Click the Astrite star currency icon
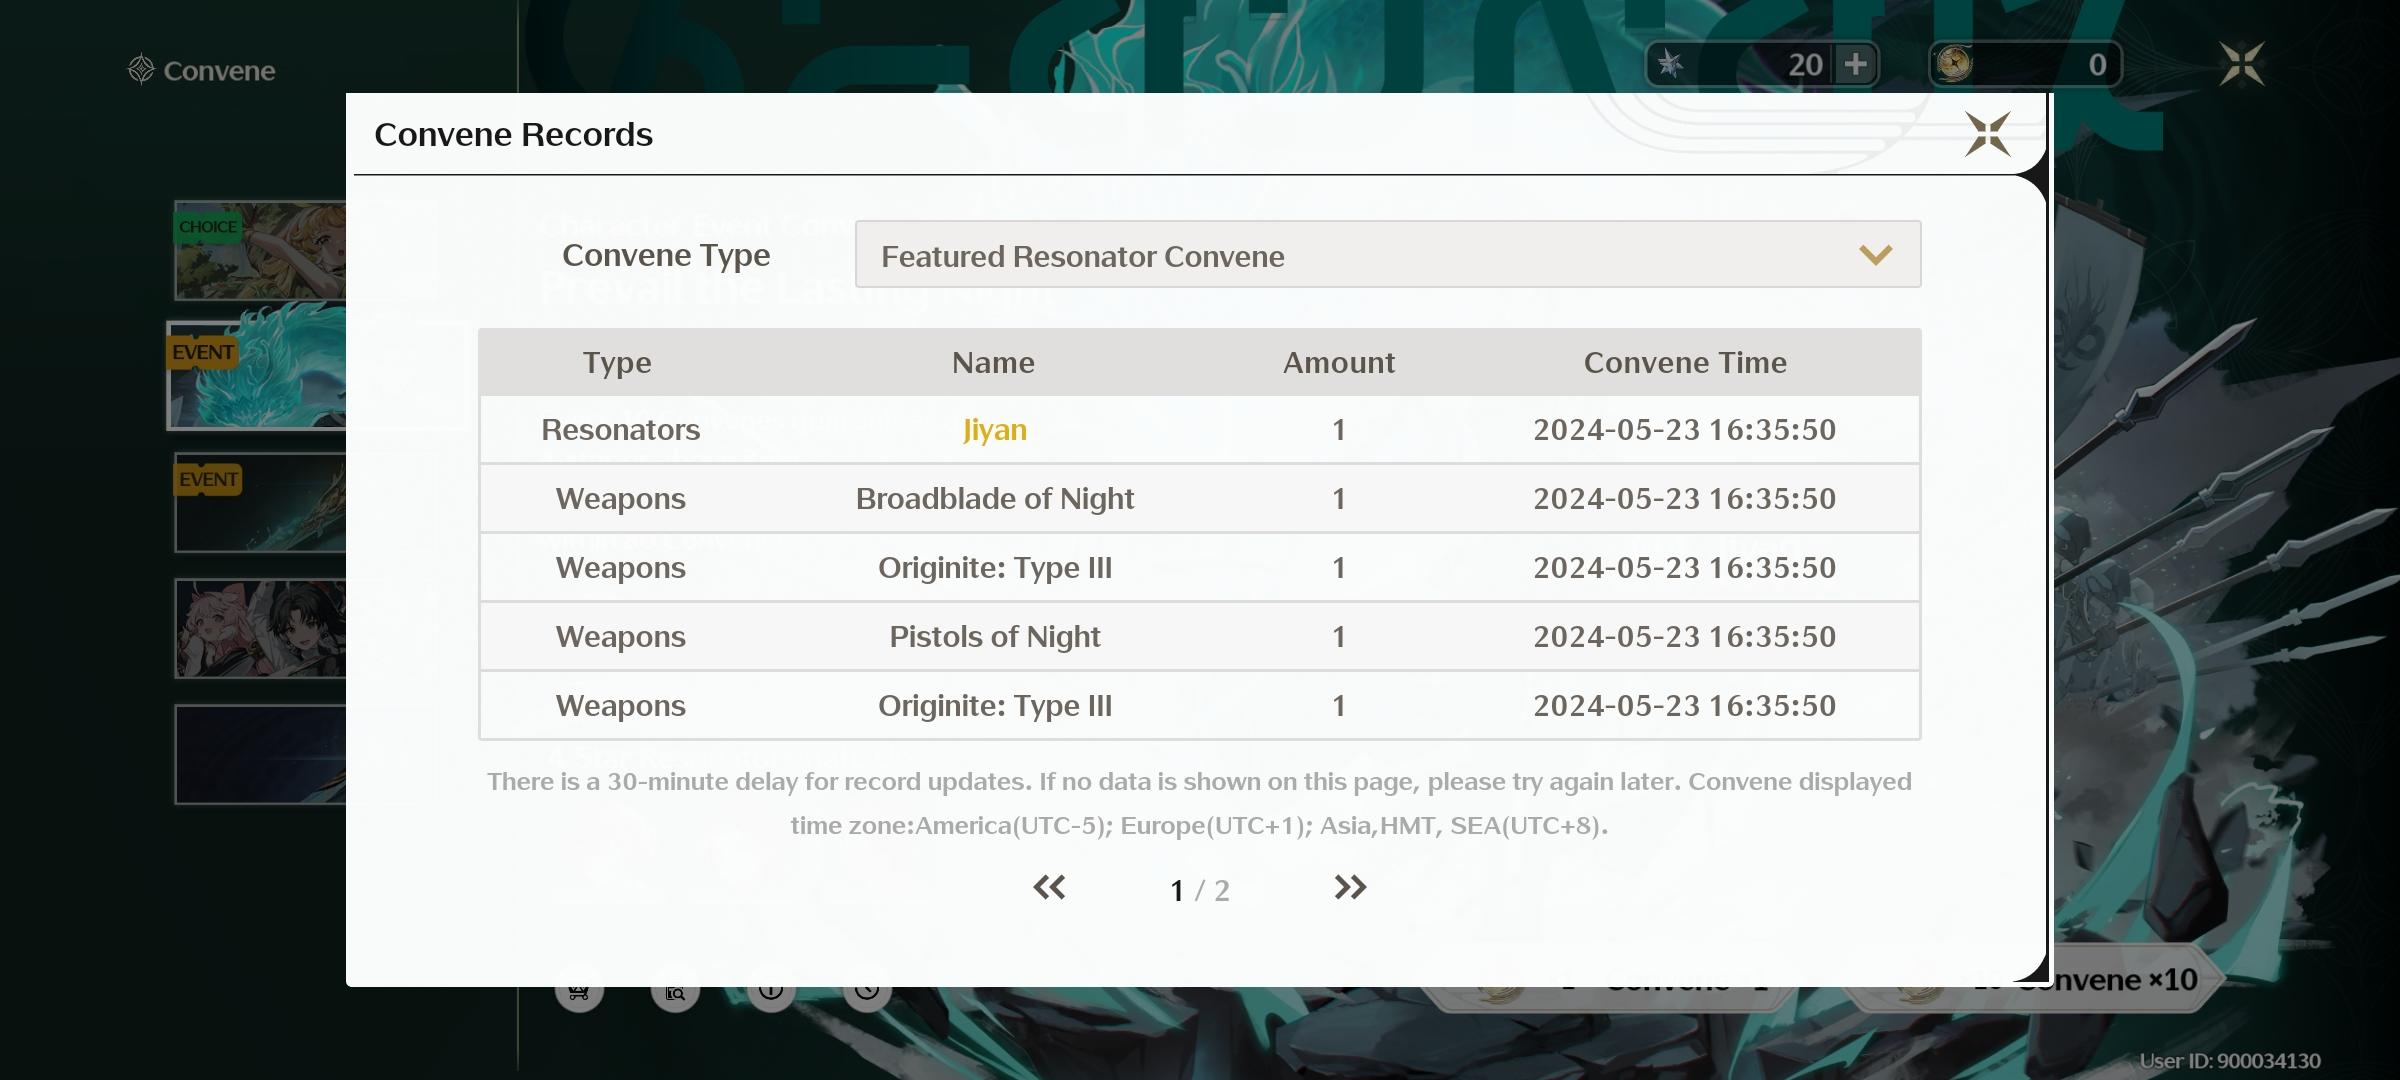The width and height of the screenshot is (2400, 1080). click(1671, 65)
